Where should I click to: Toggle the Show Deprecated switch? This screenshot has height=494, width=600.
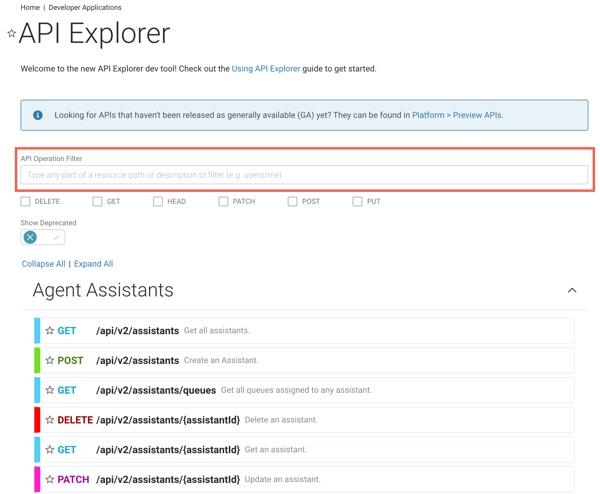tap(43, 237)
